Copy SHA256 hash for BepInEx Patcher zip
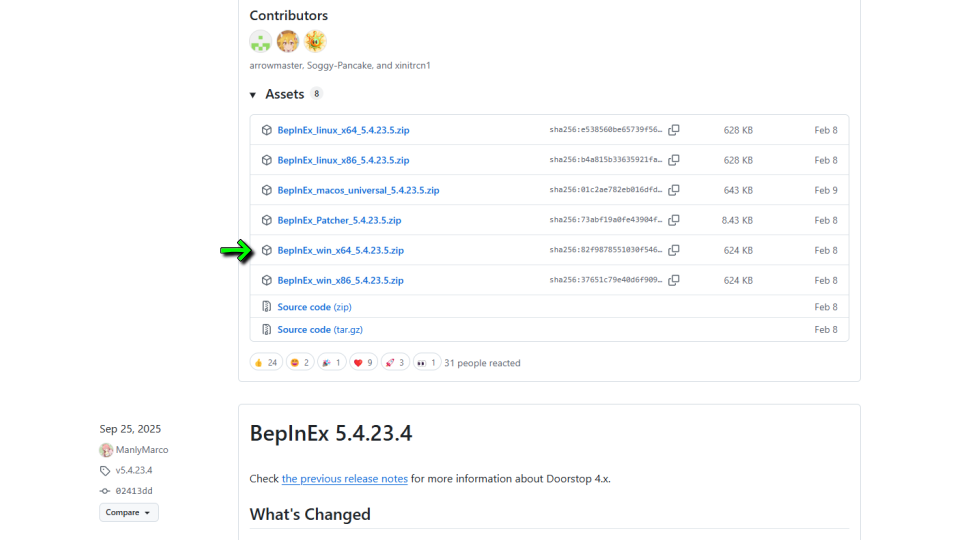Image resolution: width=960 pixels, height=540 pixels. (x=674, y=220)
